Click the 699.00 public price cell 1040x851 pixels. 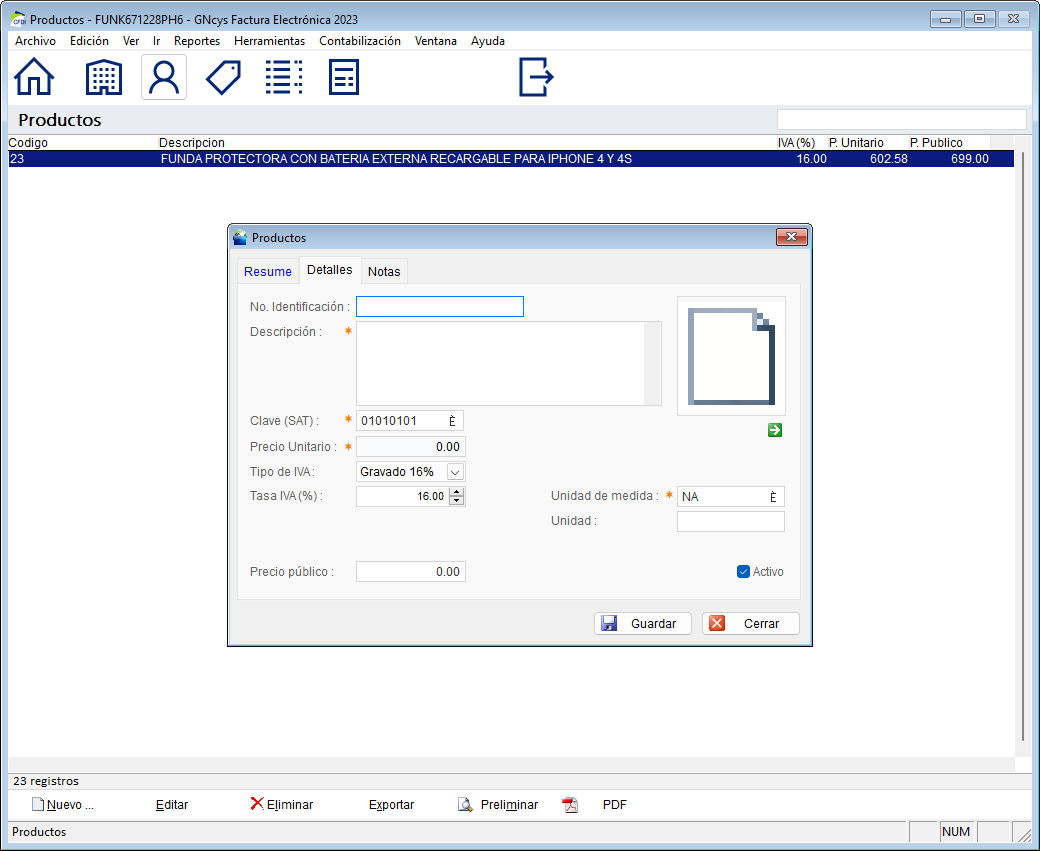click(970, 159)
